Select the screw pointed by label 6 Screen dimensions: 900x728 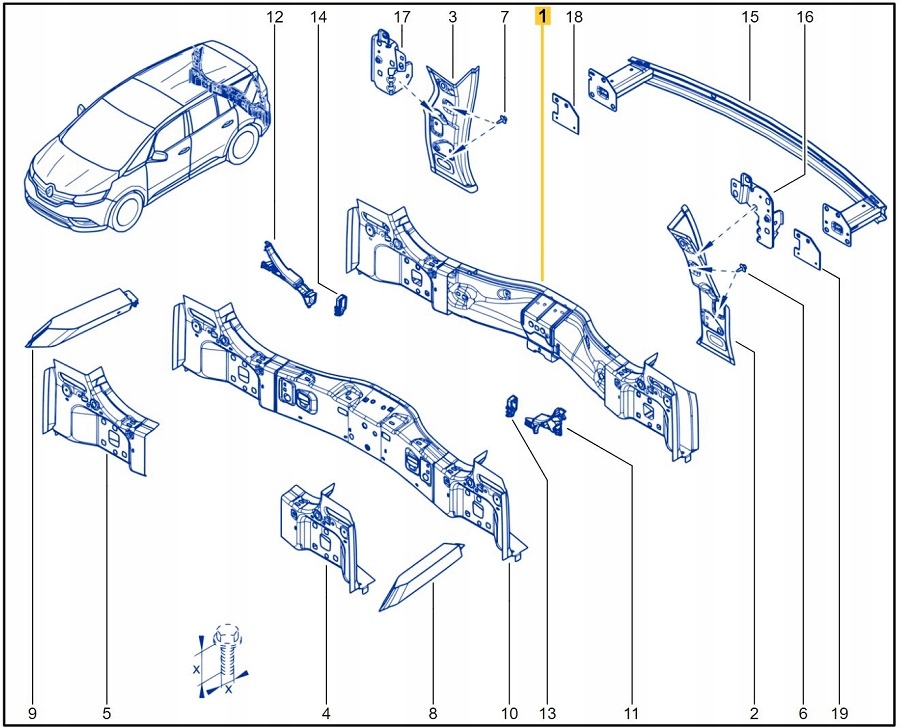click(x=743, y=268)
